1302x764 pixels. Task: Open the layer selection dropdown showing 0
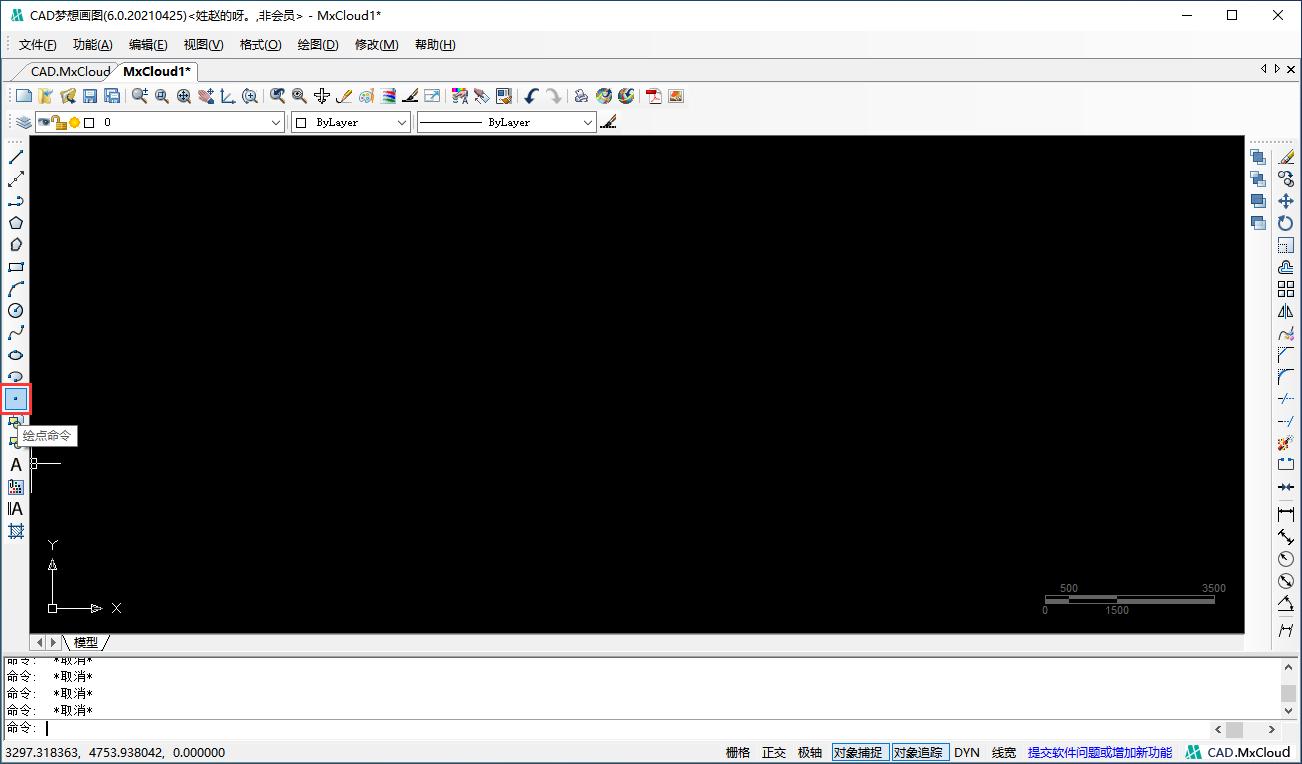pyautogui.click(x=160, y=122)
